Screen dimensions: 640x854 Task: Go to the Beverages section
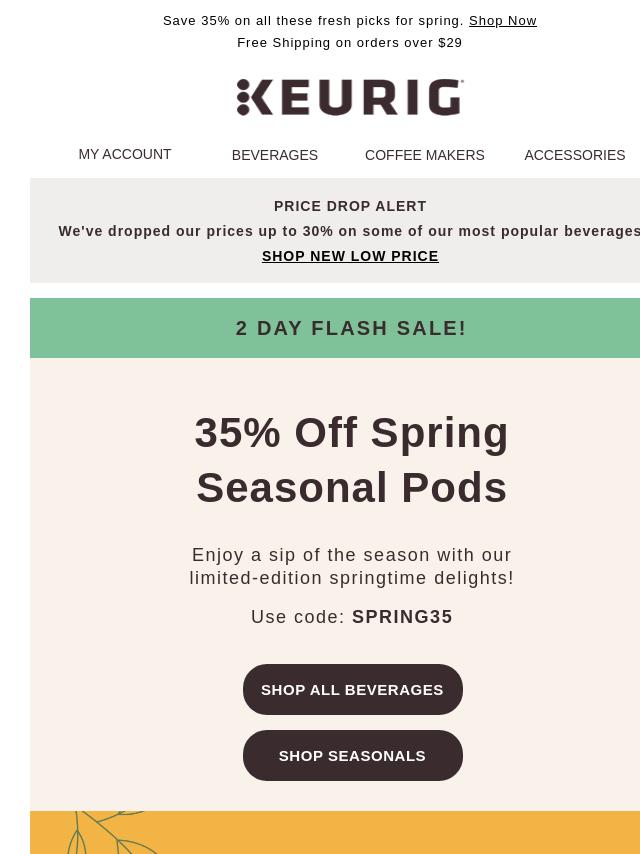(275, 155)
